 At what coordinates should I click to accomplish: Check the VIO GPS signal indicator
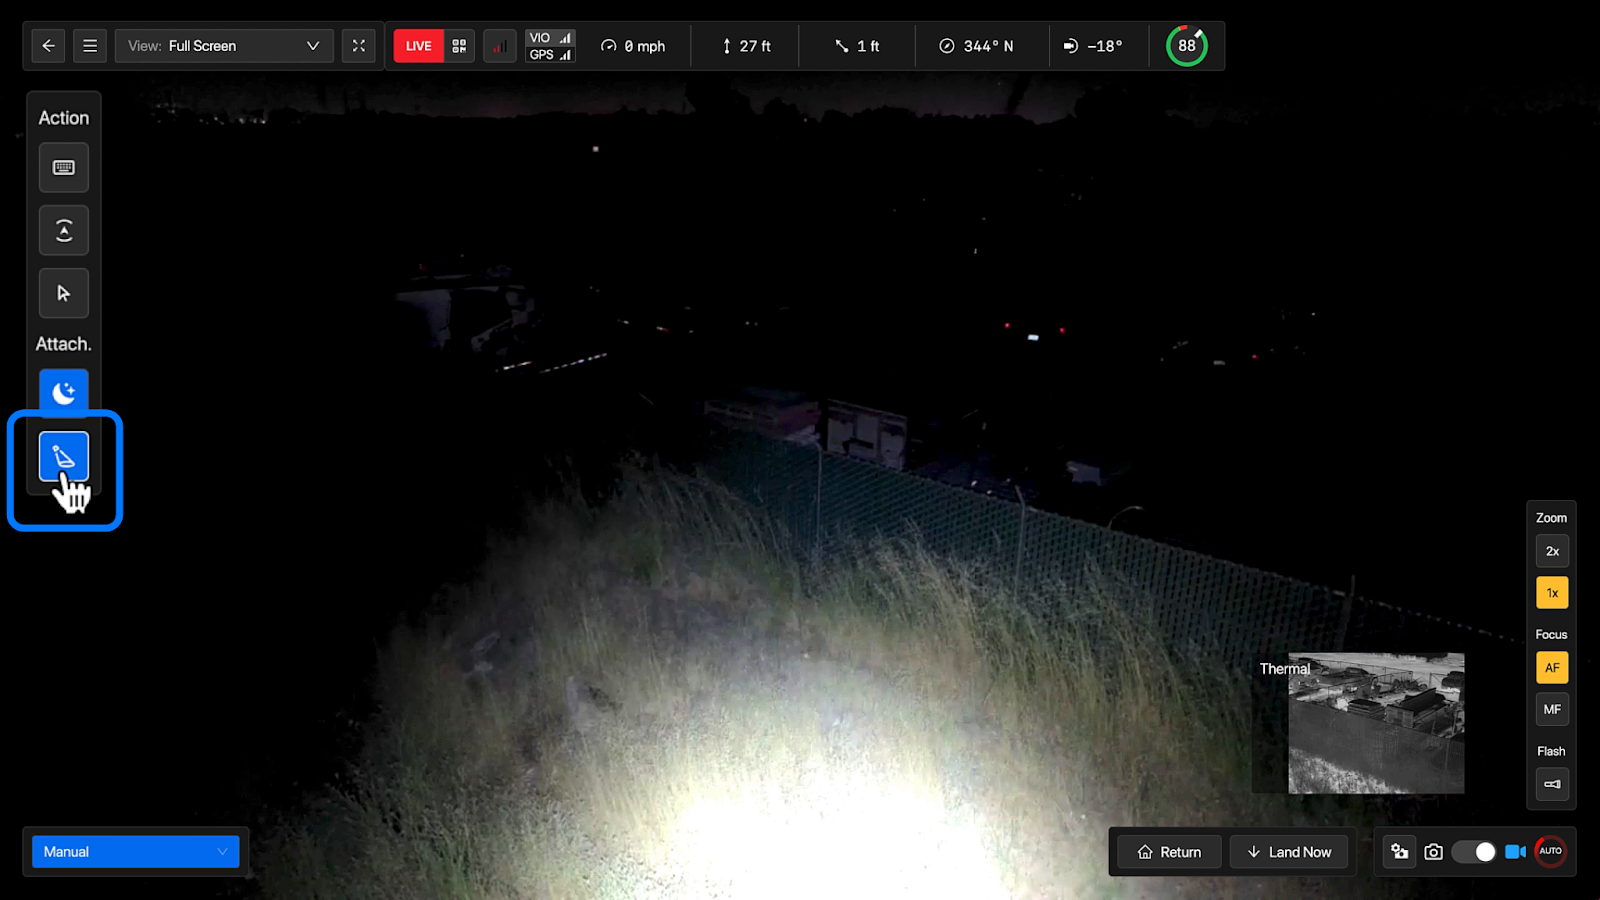(550, 46)
